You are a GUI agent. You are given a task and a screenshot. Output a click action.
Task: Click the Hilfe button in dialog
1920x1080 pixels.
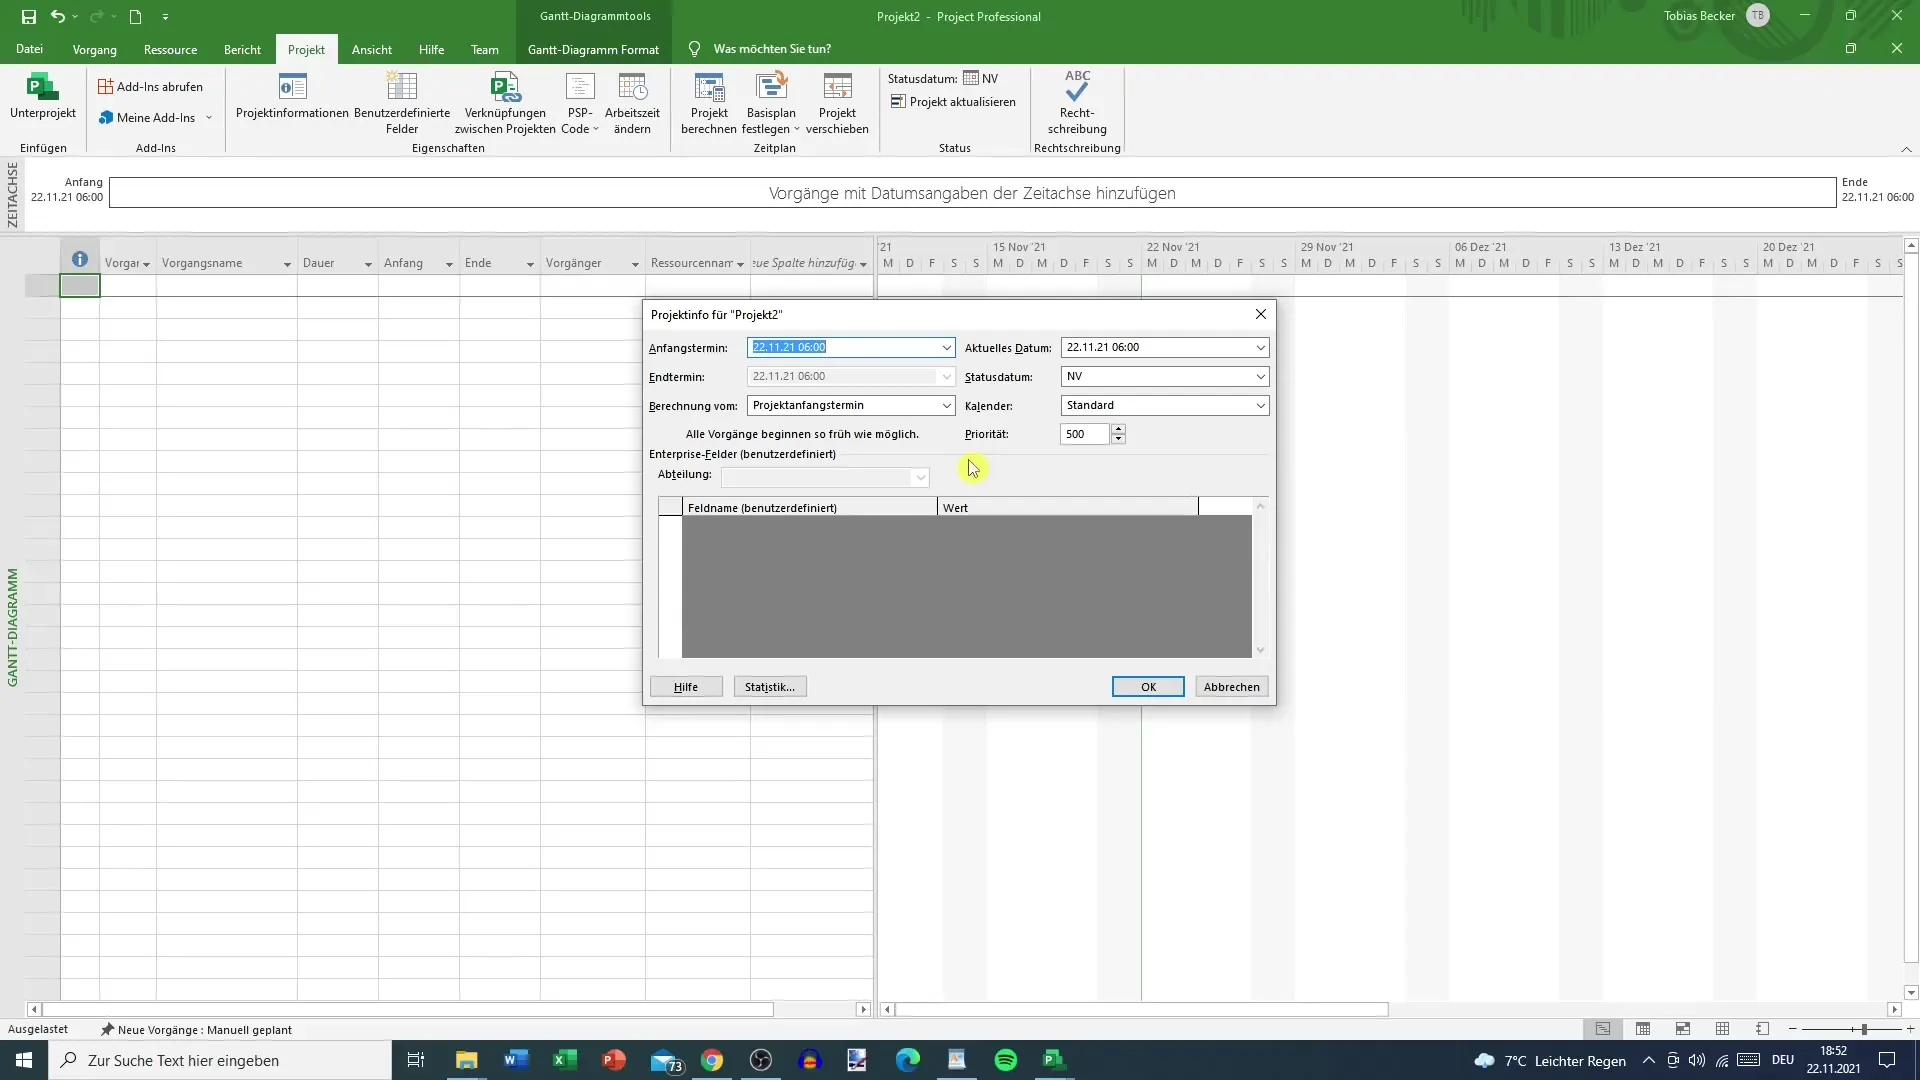[686, 687]
